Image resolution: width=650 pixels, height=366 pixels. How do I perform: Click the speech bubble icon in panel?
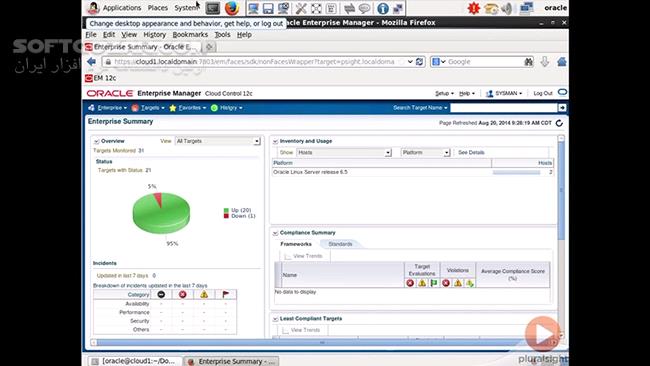point(364,8)
